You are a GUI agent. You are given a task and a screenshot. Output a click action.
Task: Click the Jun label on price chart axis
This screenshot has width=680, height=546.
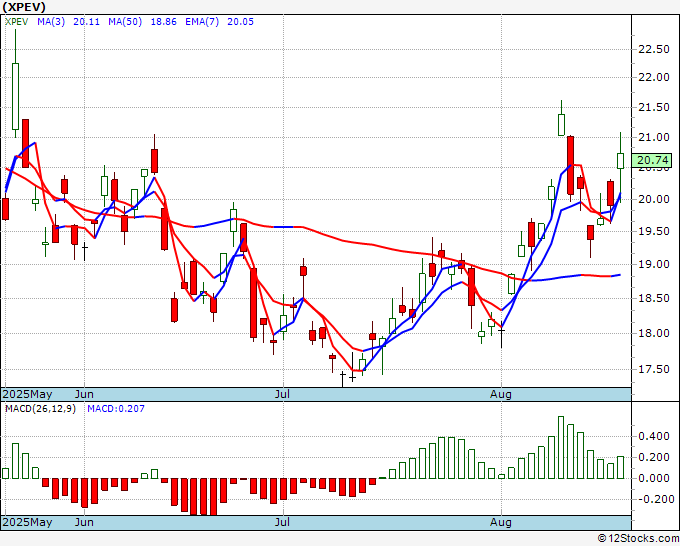[x=84, y=394]
